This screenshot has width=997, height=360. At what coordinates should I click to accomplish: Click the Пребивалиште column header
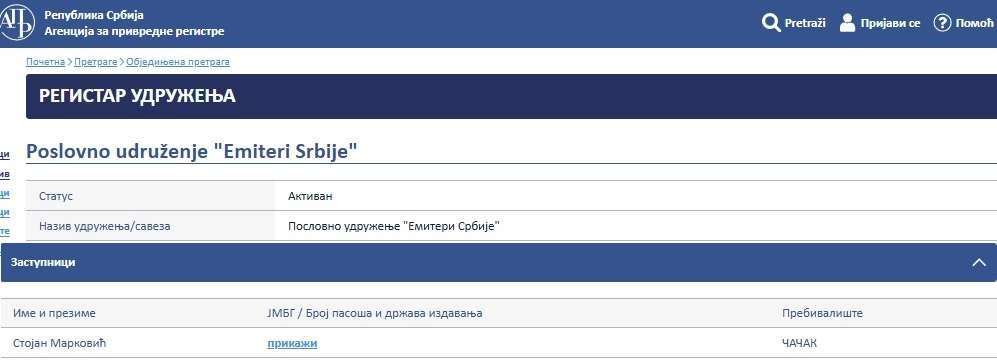[822, 314]
